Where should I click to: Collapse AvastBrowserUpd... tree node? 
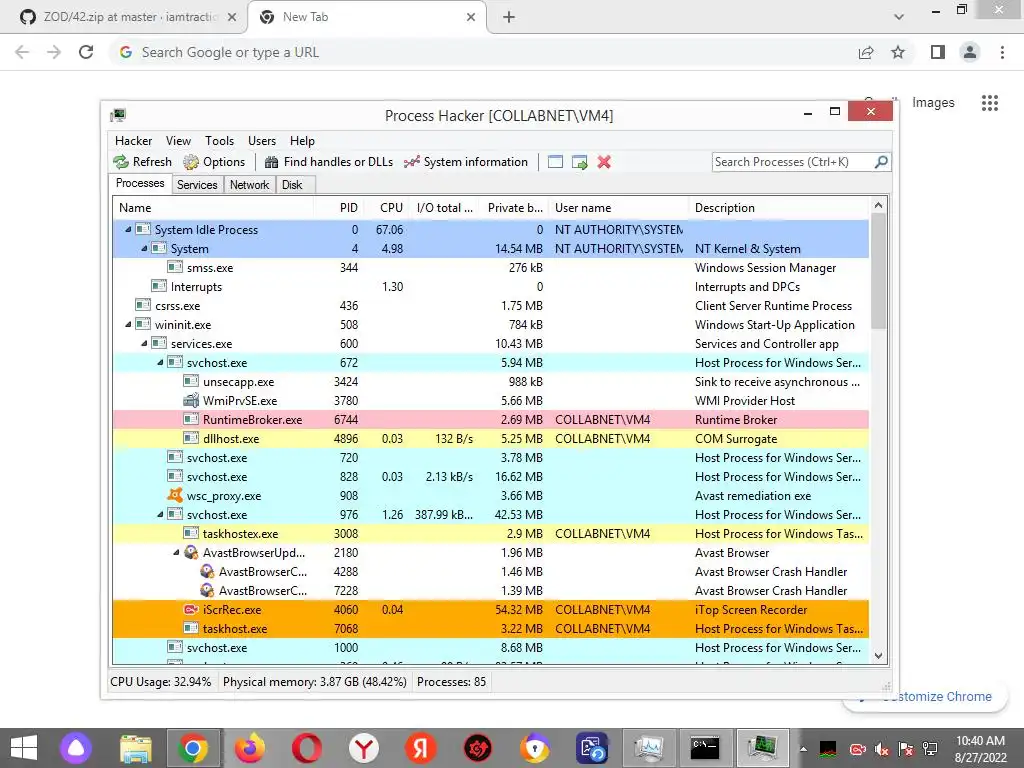176,552
